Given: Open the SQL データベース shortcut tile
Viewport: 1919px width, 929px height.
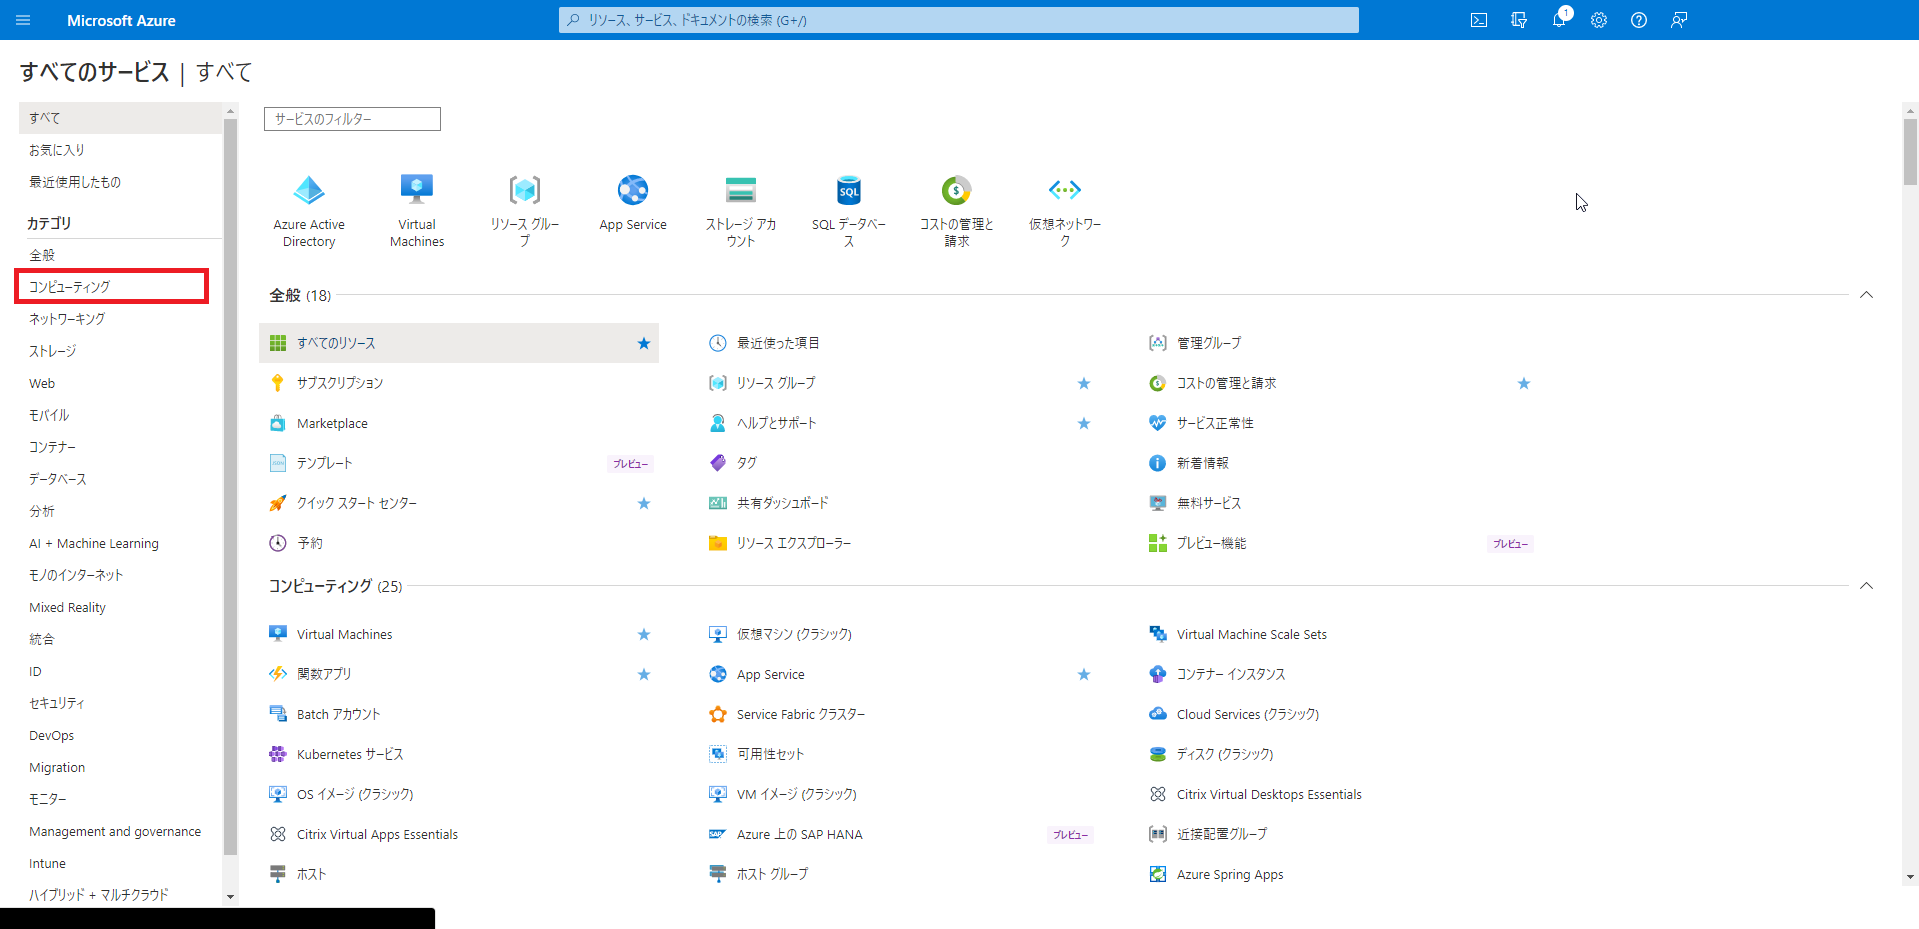Looking at the screenshot, I should coord(849,211).
